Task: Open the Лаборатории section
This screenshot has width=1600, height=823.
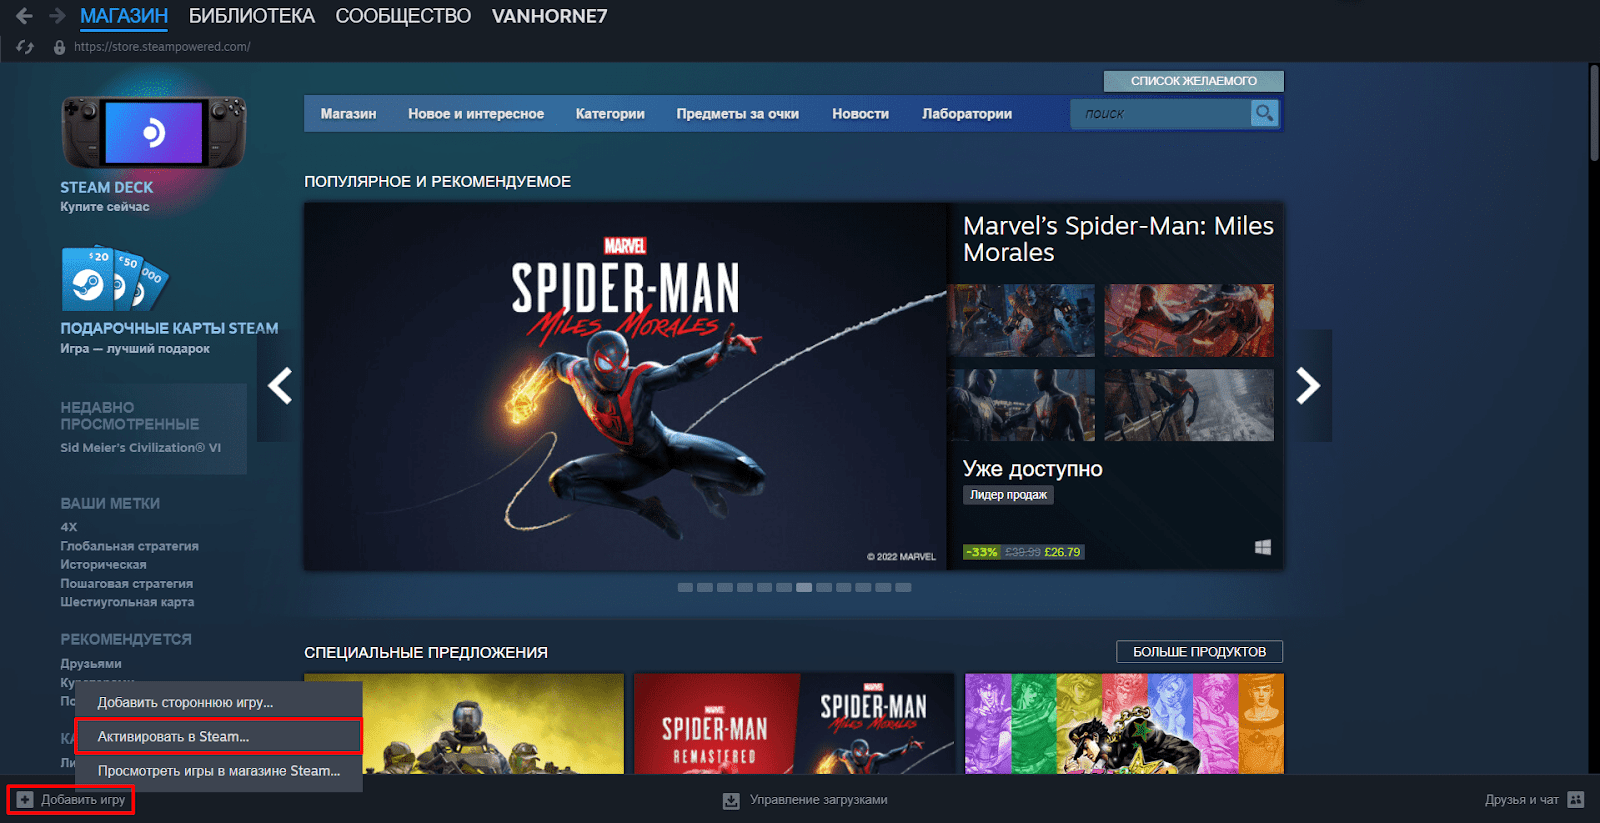Action: [967, 114]
